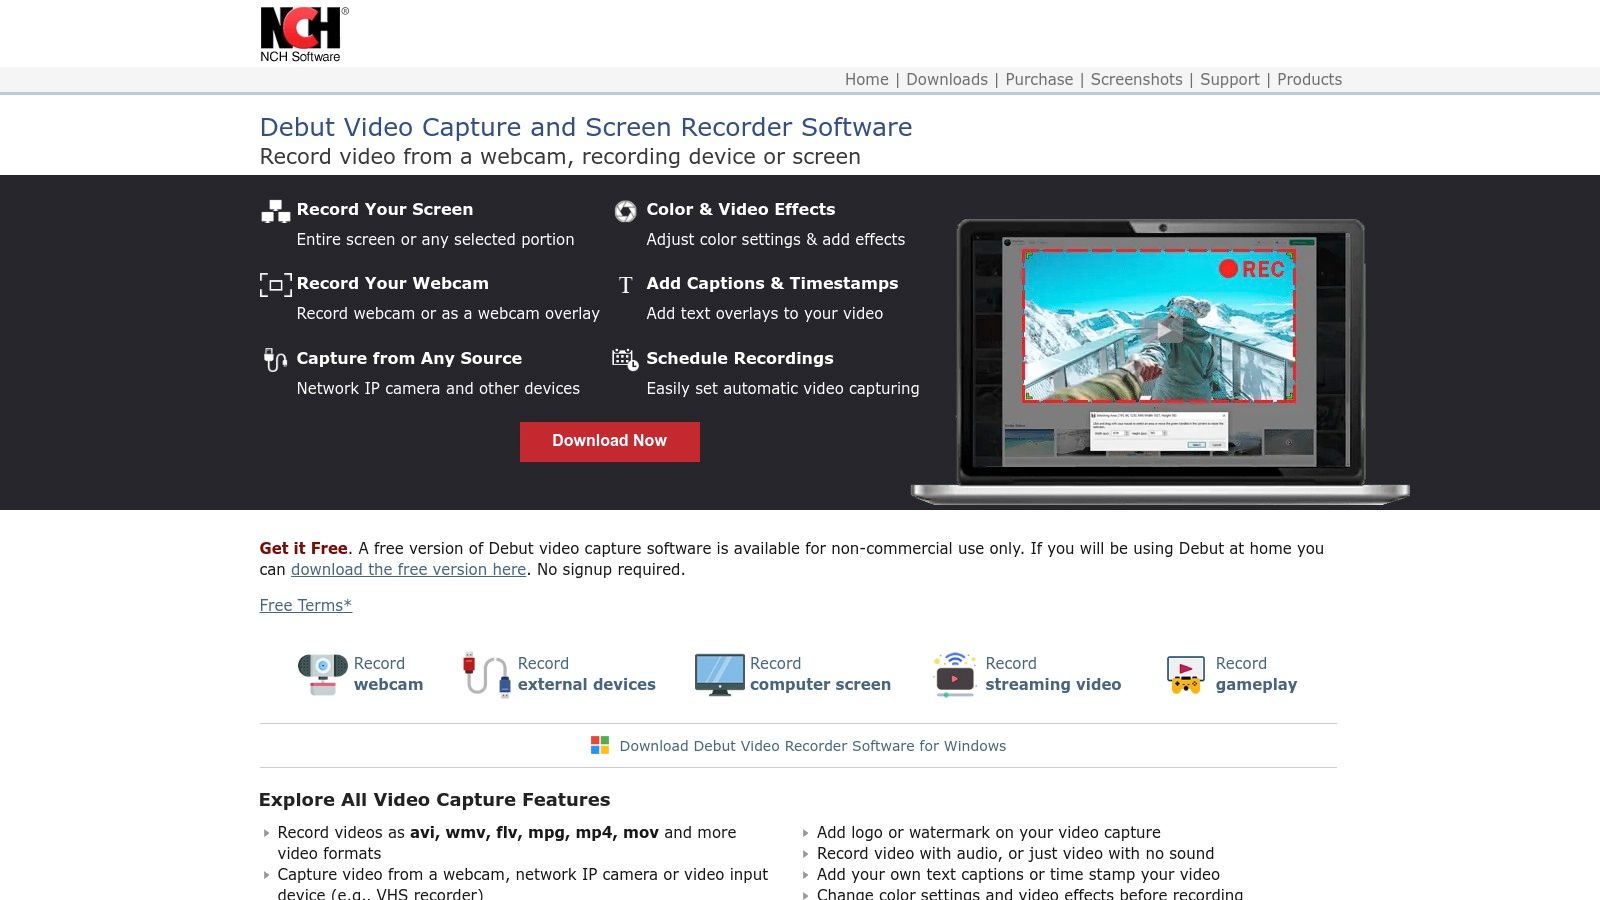View the Free Terms link
The height and width of the screenshot is (900, 1600).
(x=305, y=605)
